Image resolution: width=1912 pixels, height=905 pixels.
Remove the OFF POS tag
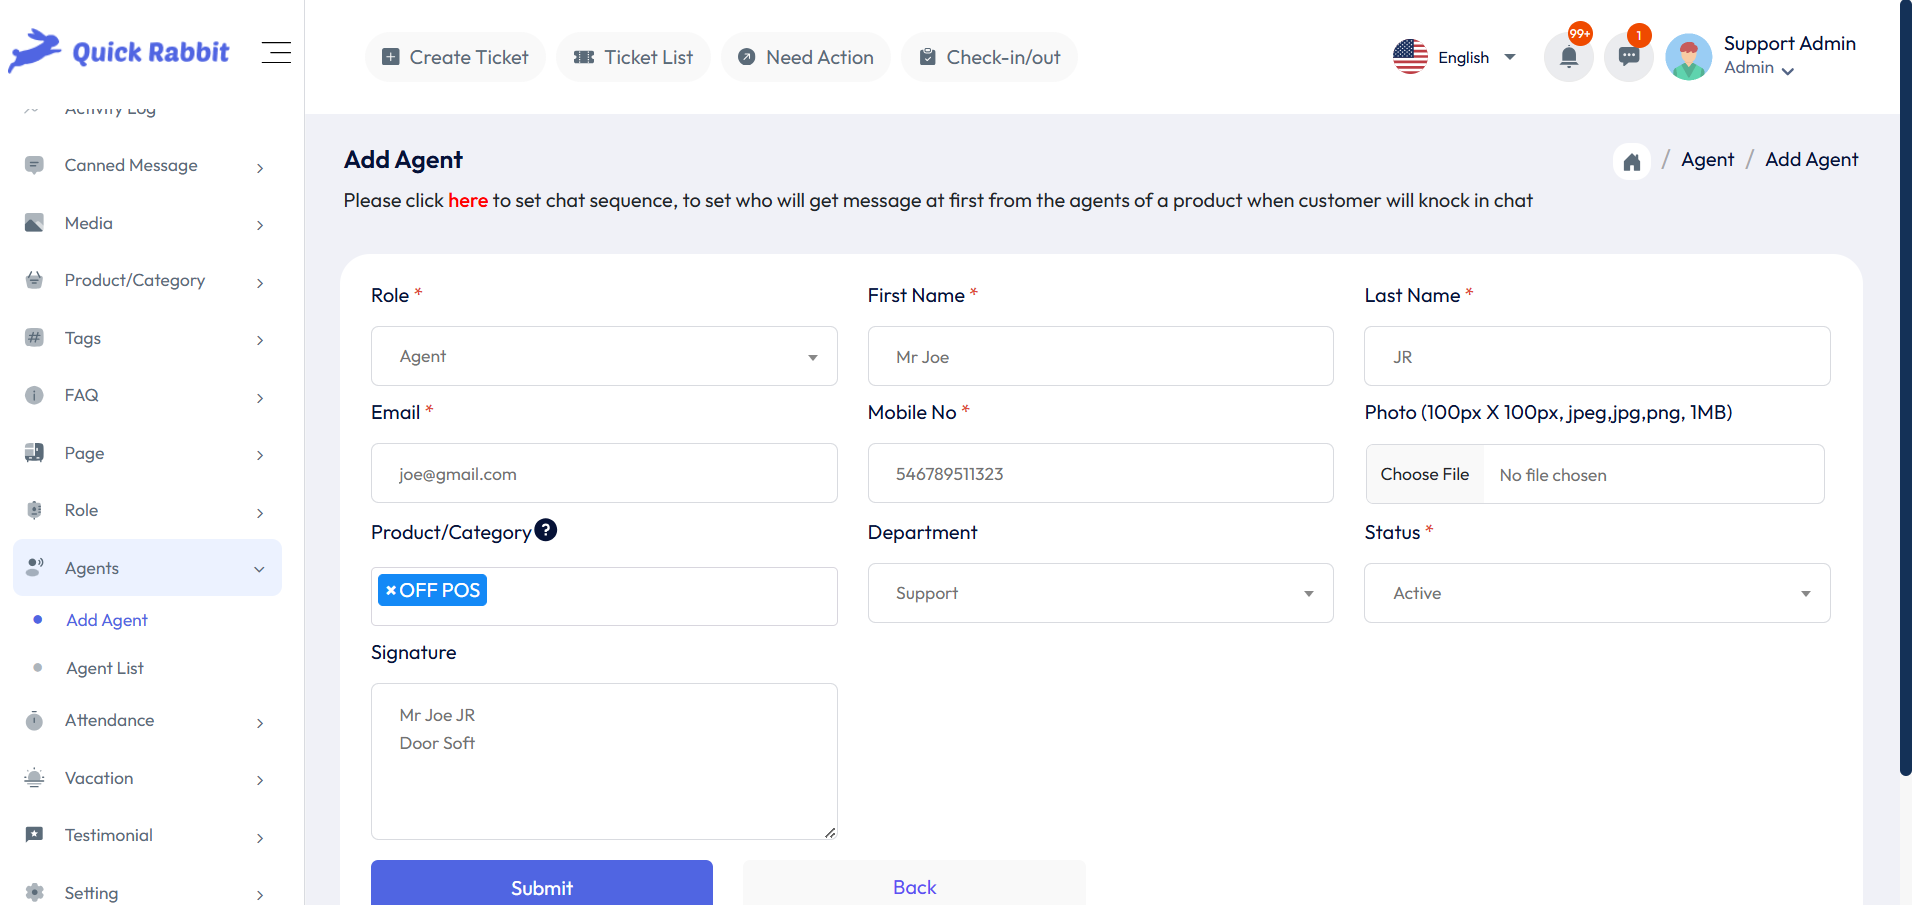click(x=389, y=590)
